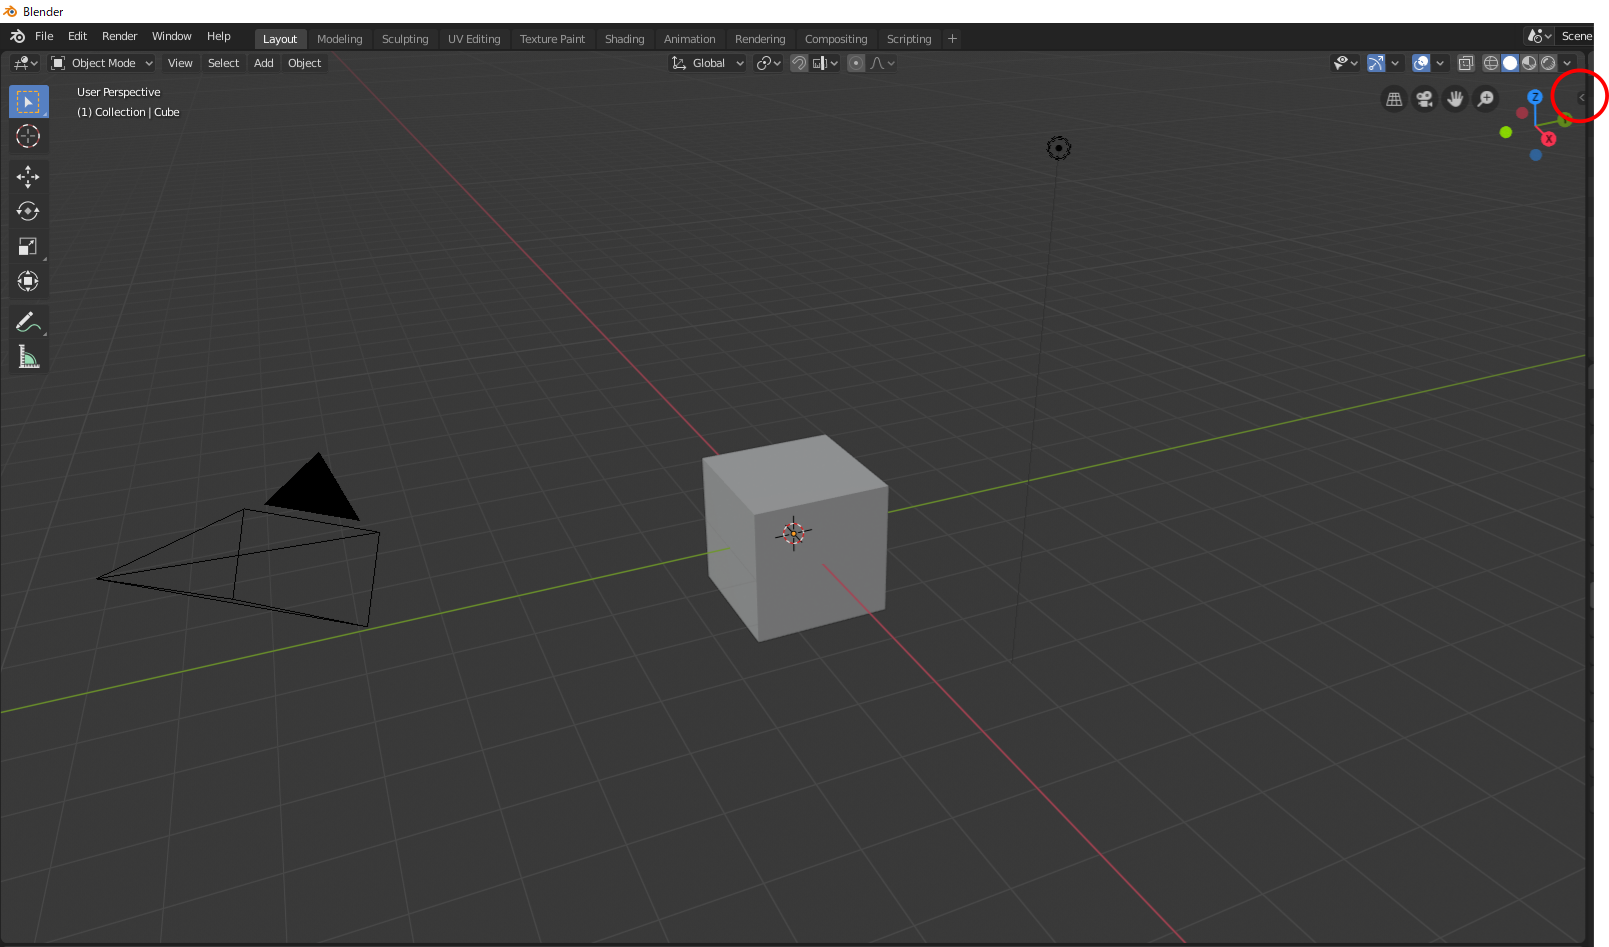Viewport: 1609px width, 947px height.
Task: Switch to solid viewport shading
Action: [x=1510, y=63]
